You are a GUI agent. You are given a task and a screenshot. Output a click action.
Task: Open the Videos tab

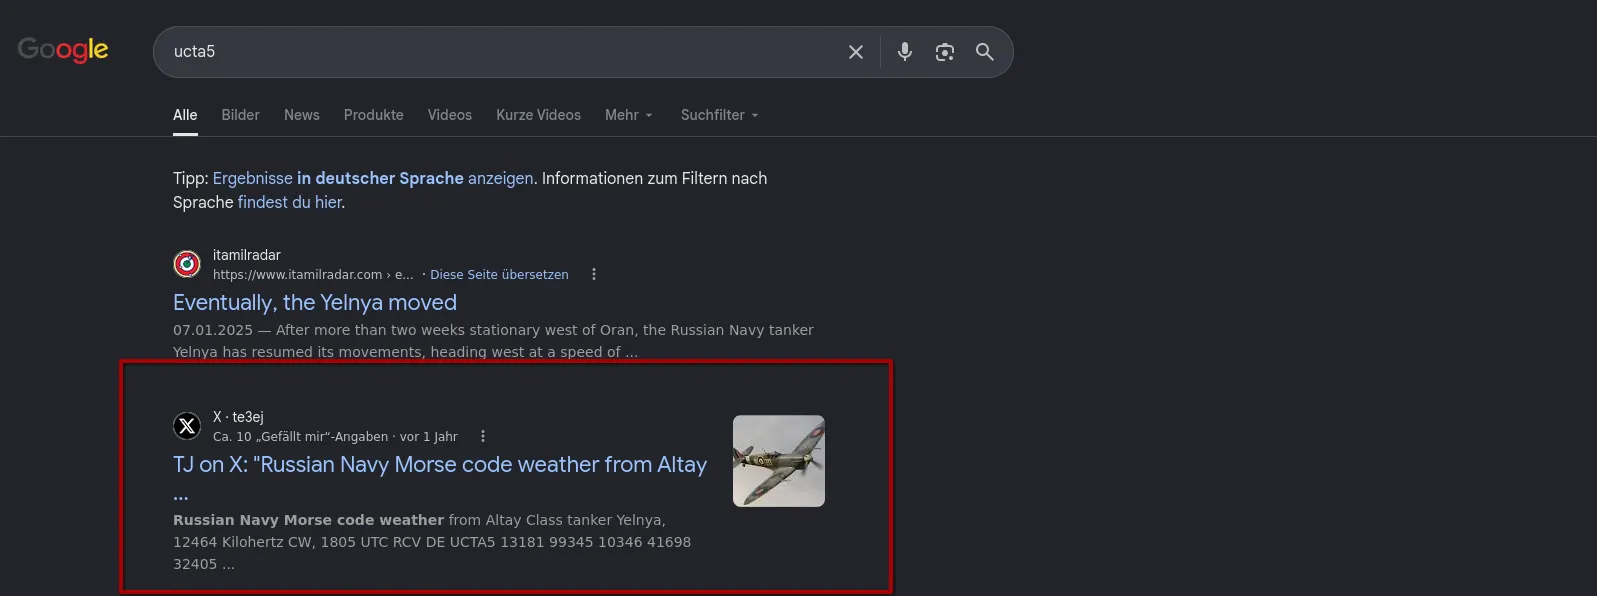pos(450,115)
